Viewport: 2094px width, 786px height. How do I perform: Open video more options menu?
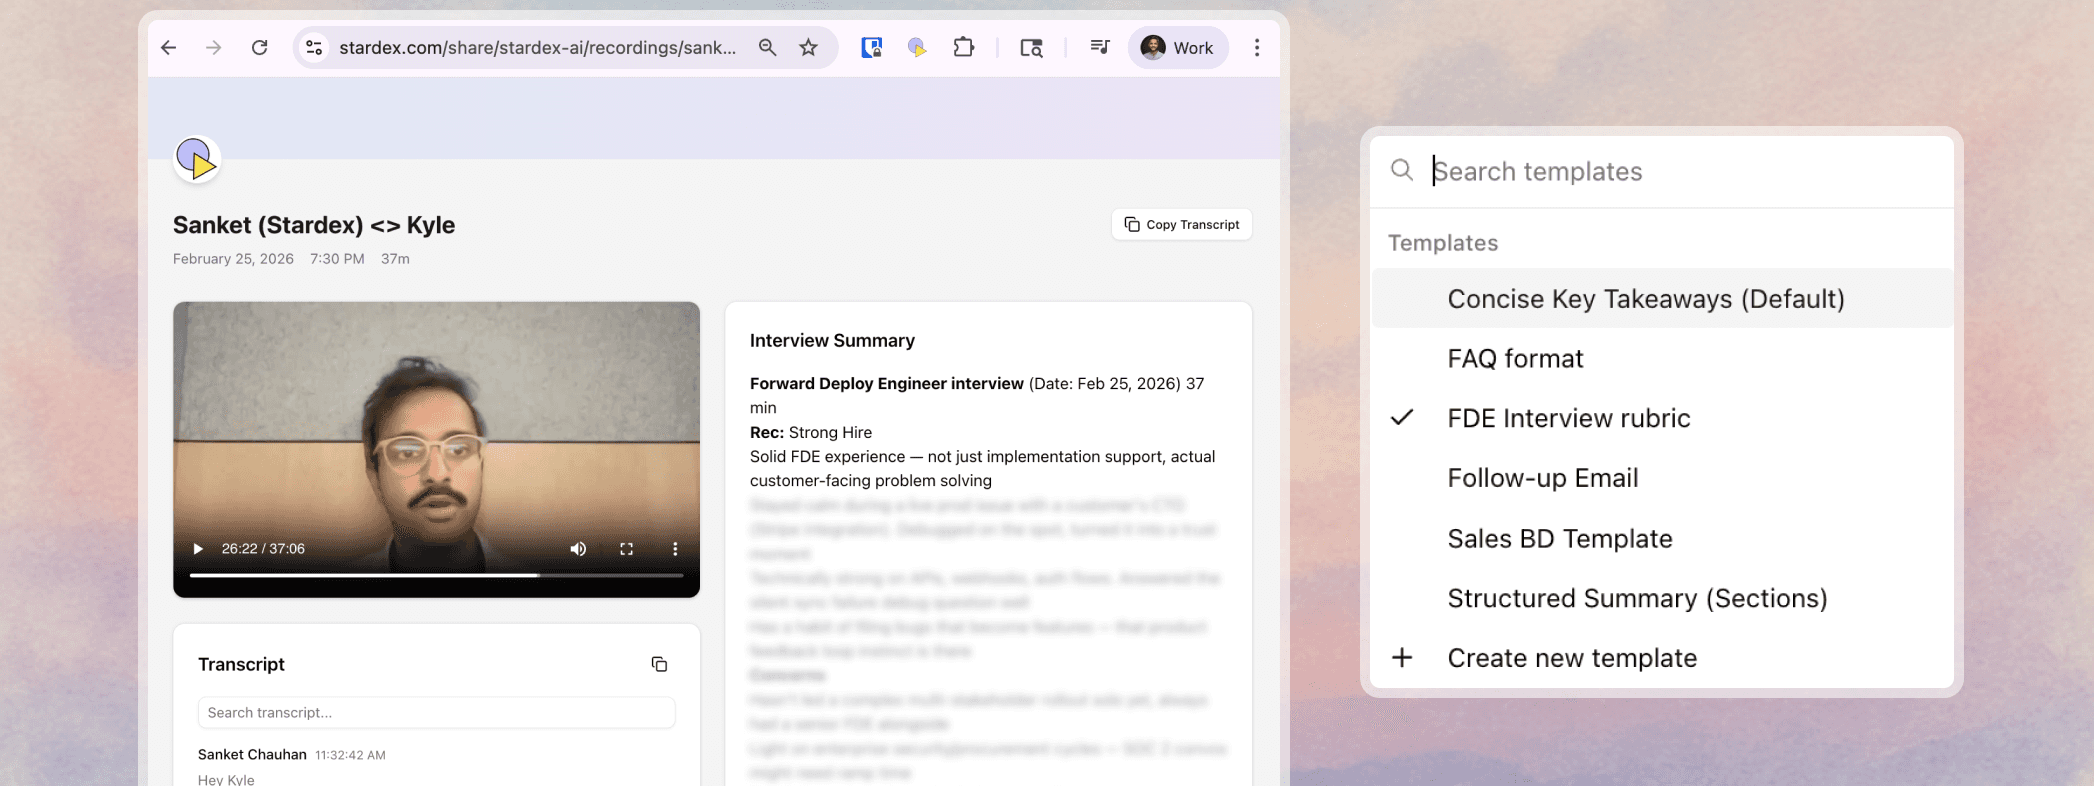tap(675, 549)
